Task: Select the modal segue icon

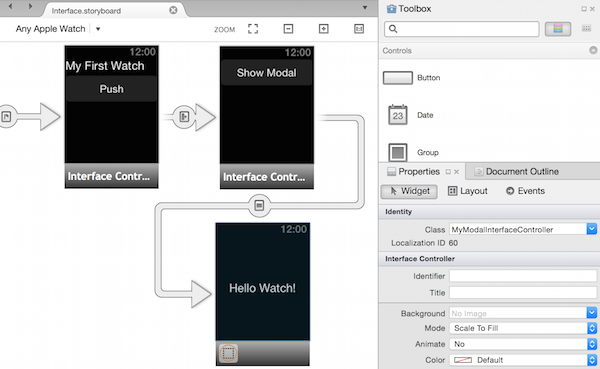Action: click(x=259, y=206)
